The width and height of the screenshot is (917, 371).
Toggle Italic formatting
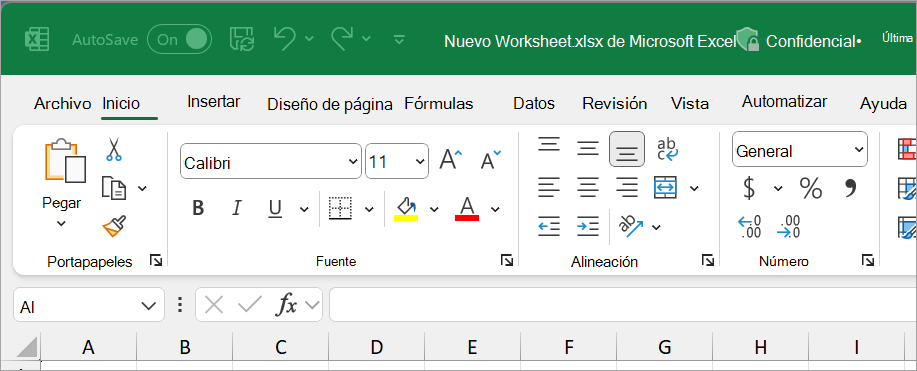[237, 208]
